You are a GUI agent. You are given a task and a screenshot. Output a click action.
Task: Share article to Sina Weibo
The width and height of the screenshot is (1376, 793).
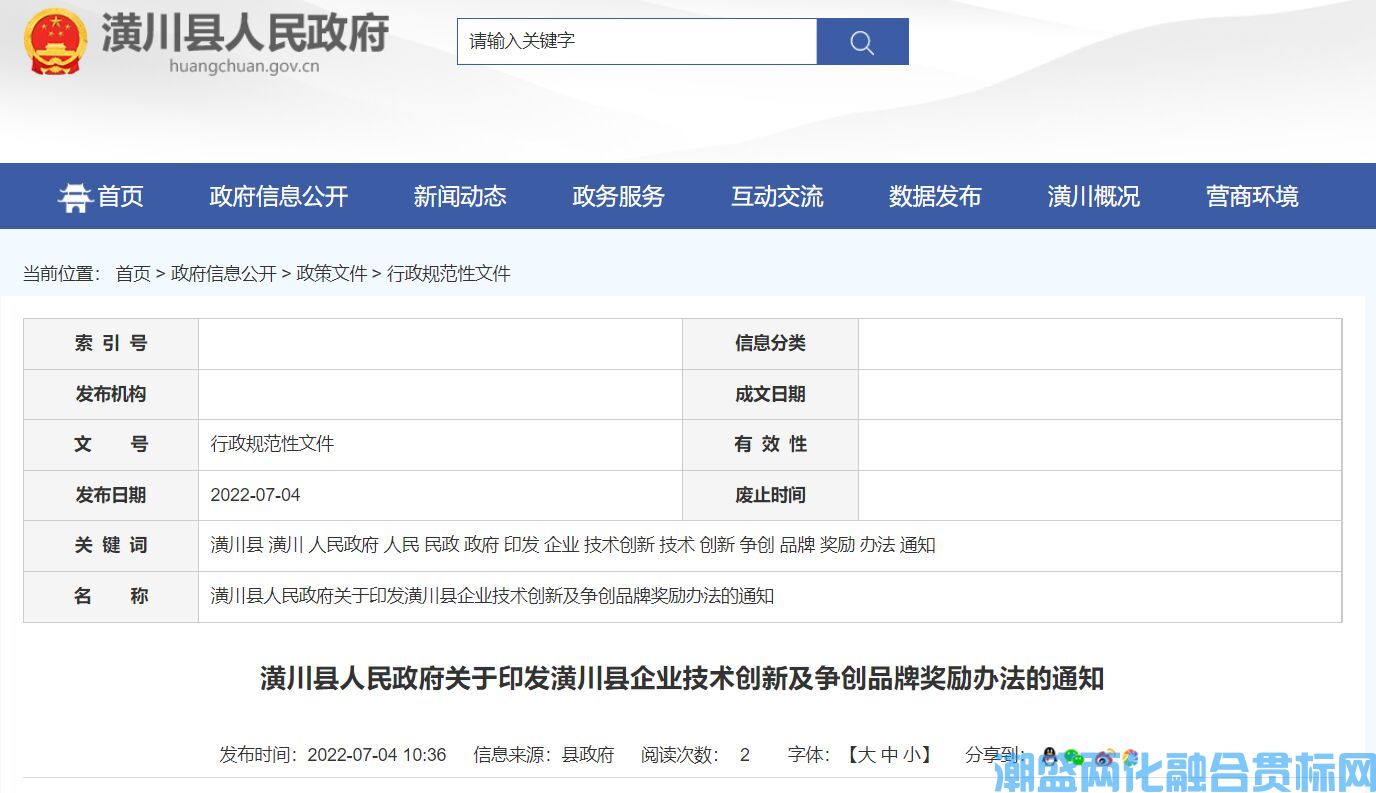(x=1103, y=757)
